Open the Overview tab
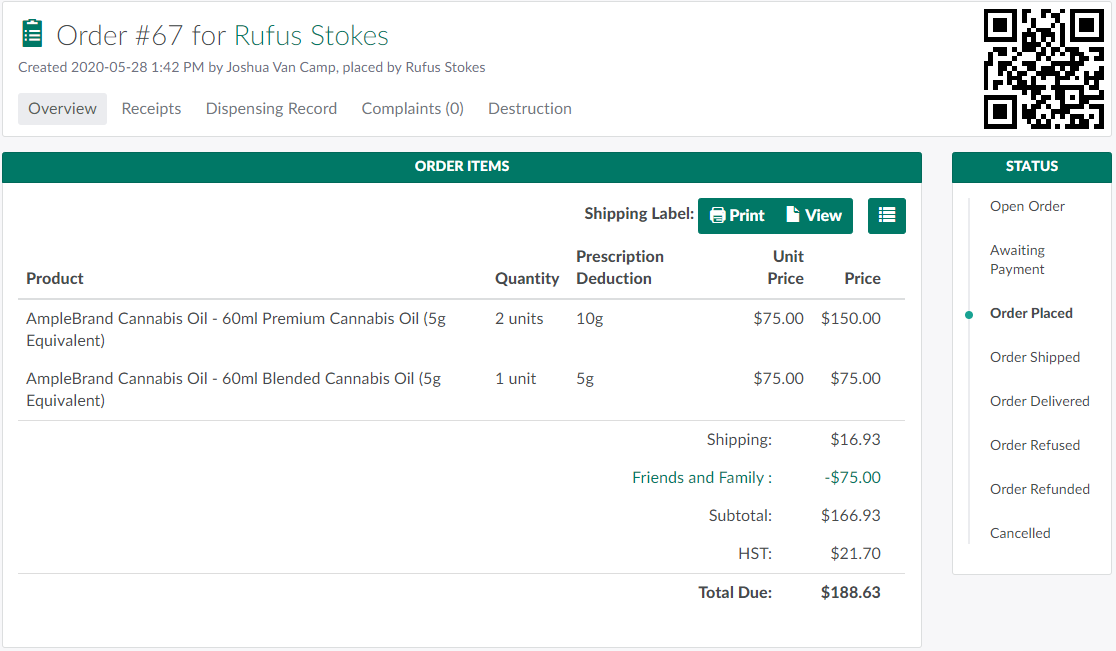The image size is (1116, 651). tap(62, 109)
